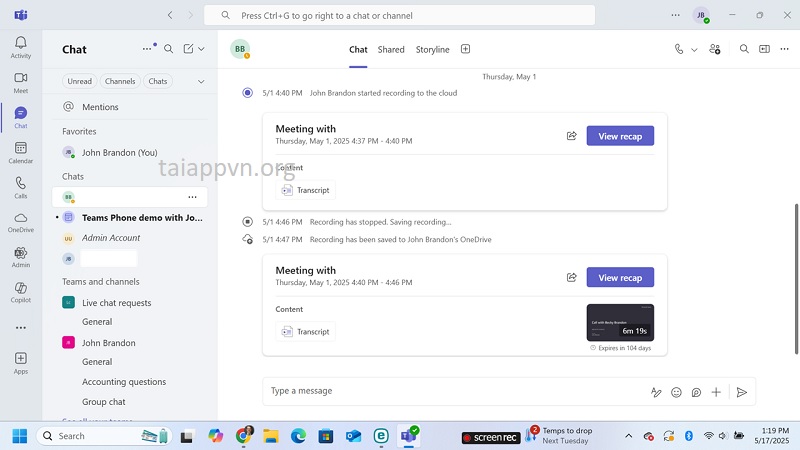This screenshot has width=800, height=450.
Task: Open the Apps store in the sidebar
Action: [20, 363]
